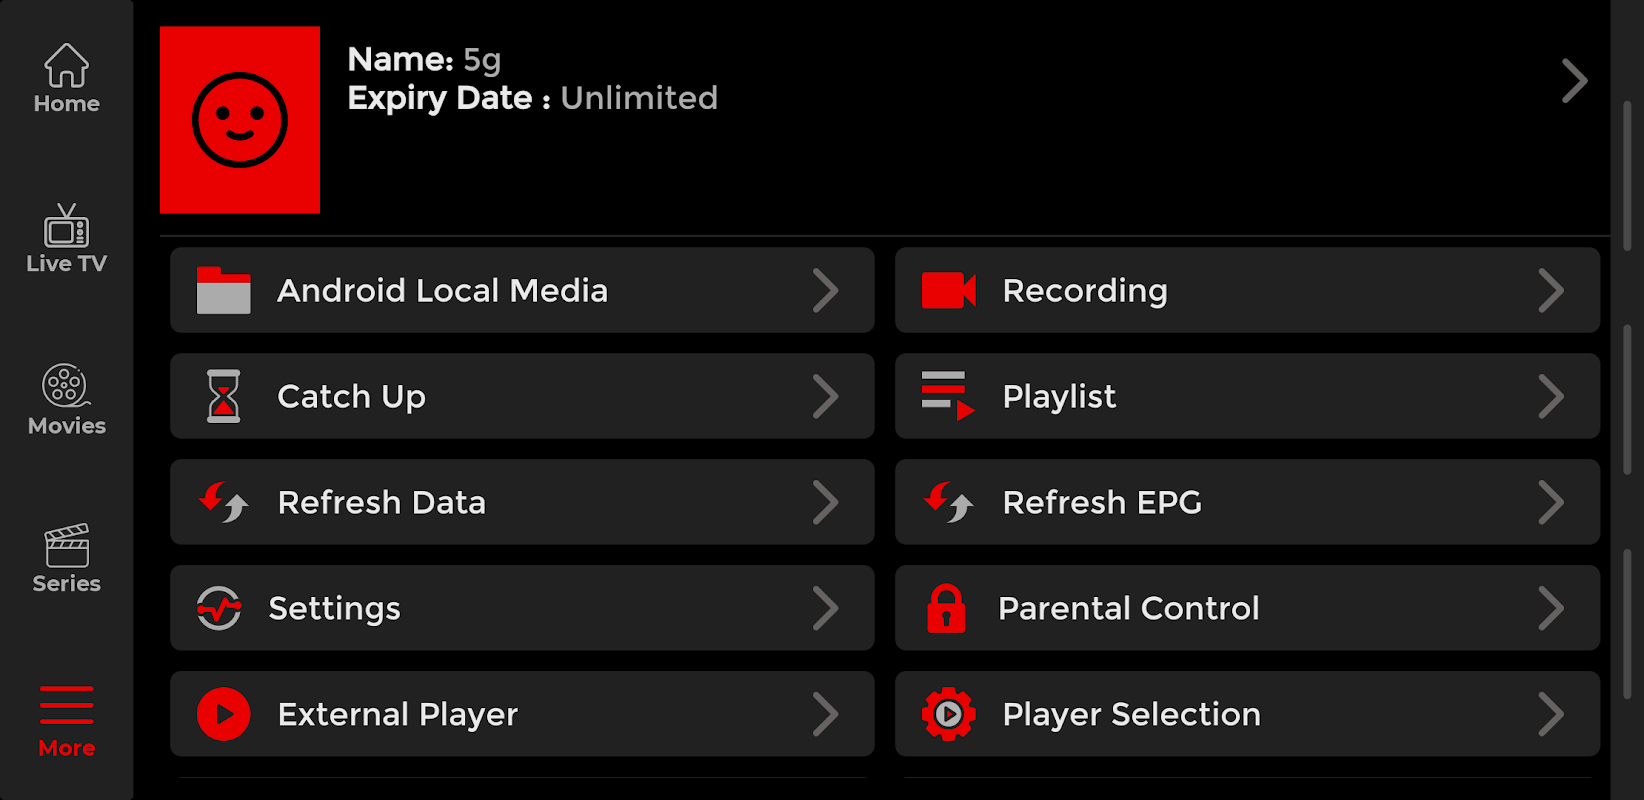Open the Home sidebar icon
The height and width of the screenshot is (800, 1644).
(66, 78)
